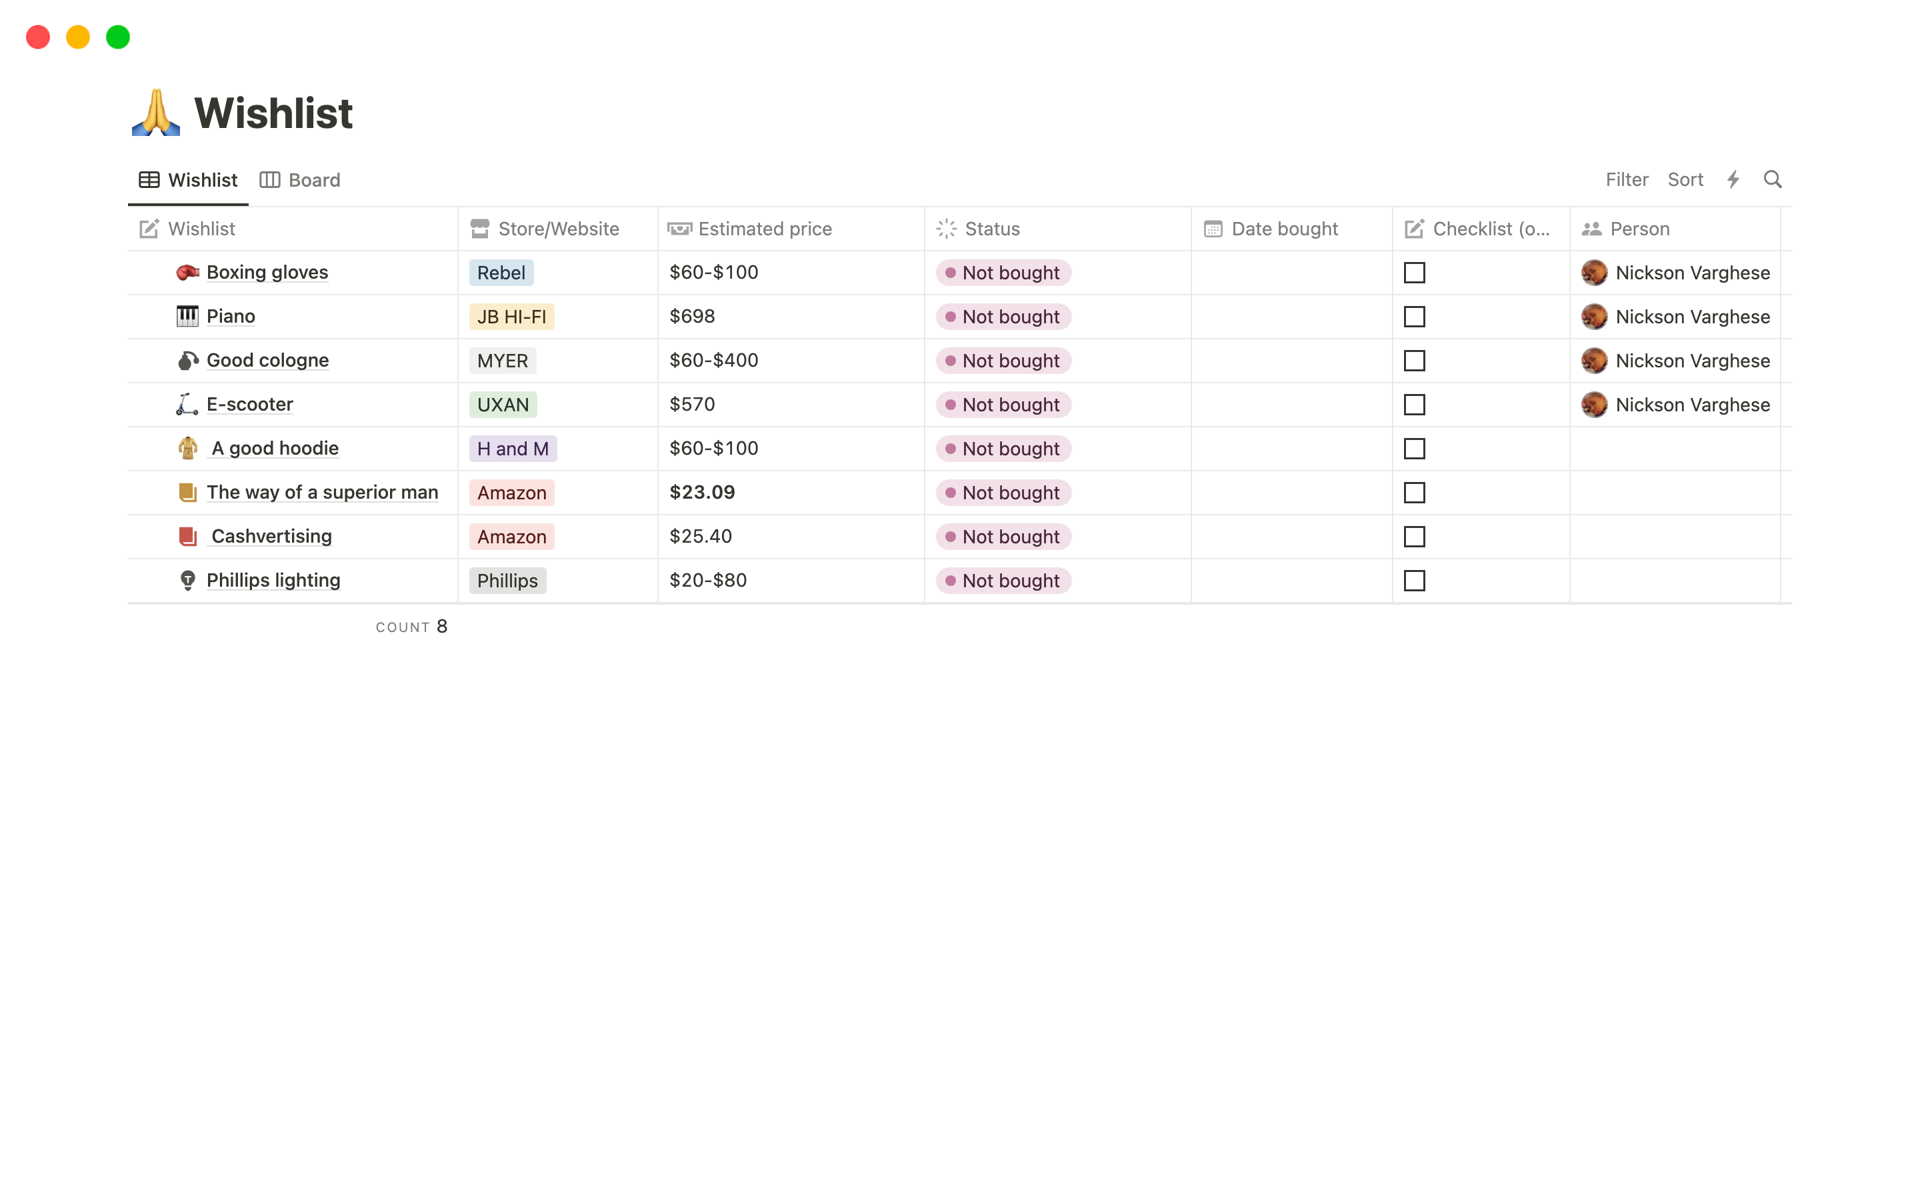
Task: Open the Estimated price column header
Action: coord(764,229)
